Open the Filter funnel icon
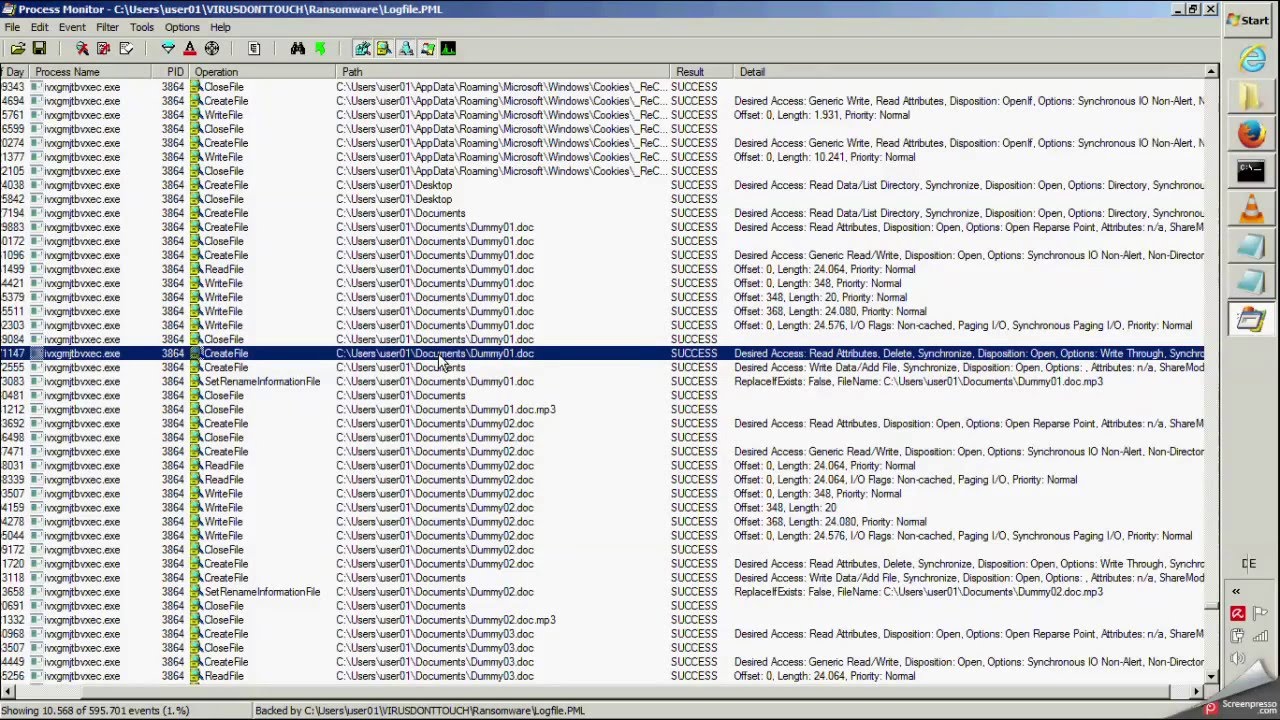The width and height of the screenshot is (1280, 720). coord(168,48)
